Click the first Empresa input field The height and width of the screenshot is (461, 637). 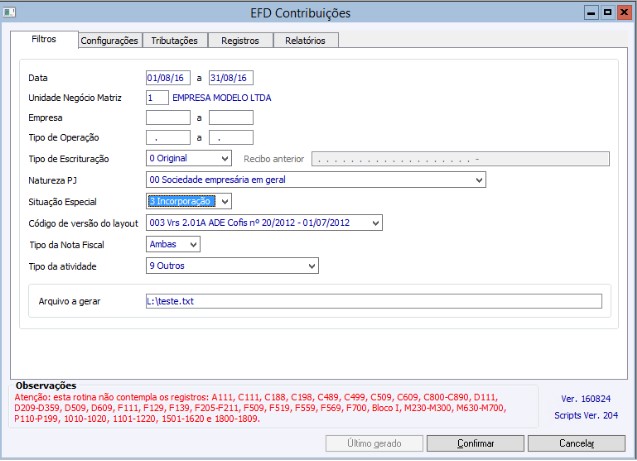pos(168,117)
